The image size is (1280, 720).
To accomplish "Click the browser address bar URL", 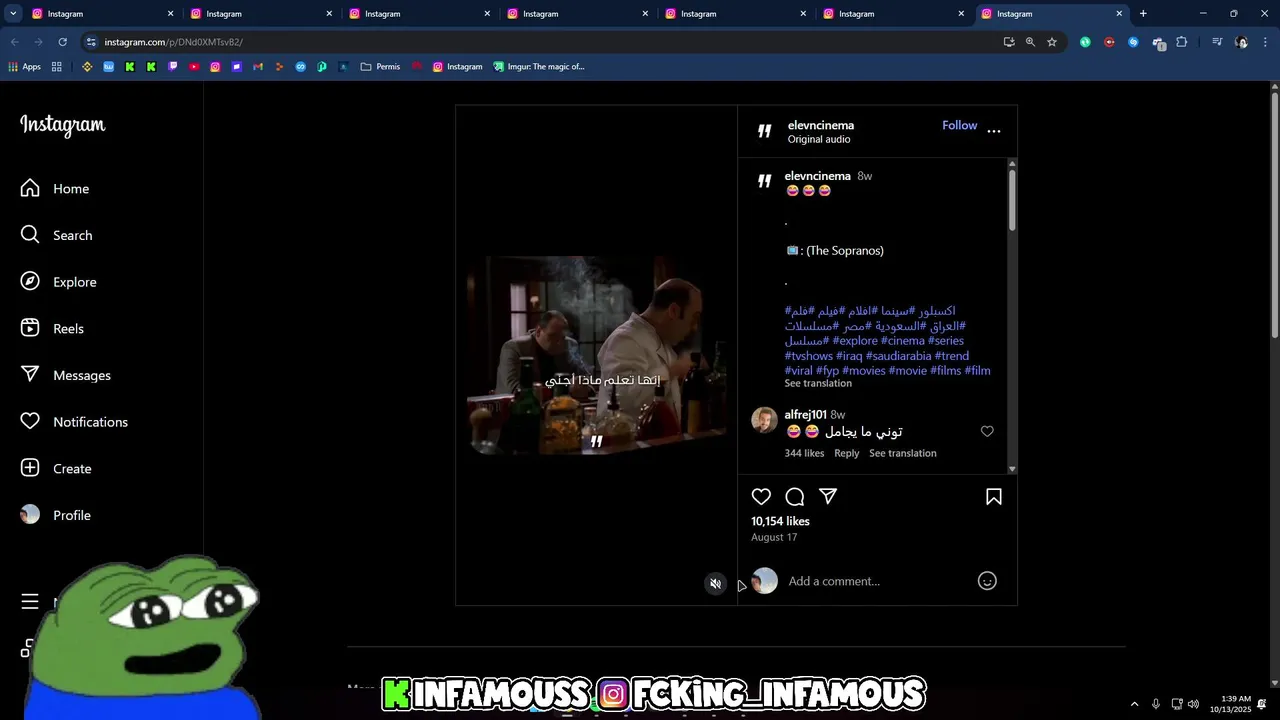I will coord(174,42).
